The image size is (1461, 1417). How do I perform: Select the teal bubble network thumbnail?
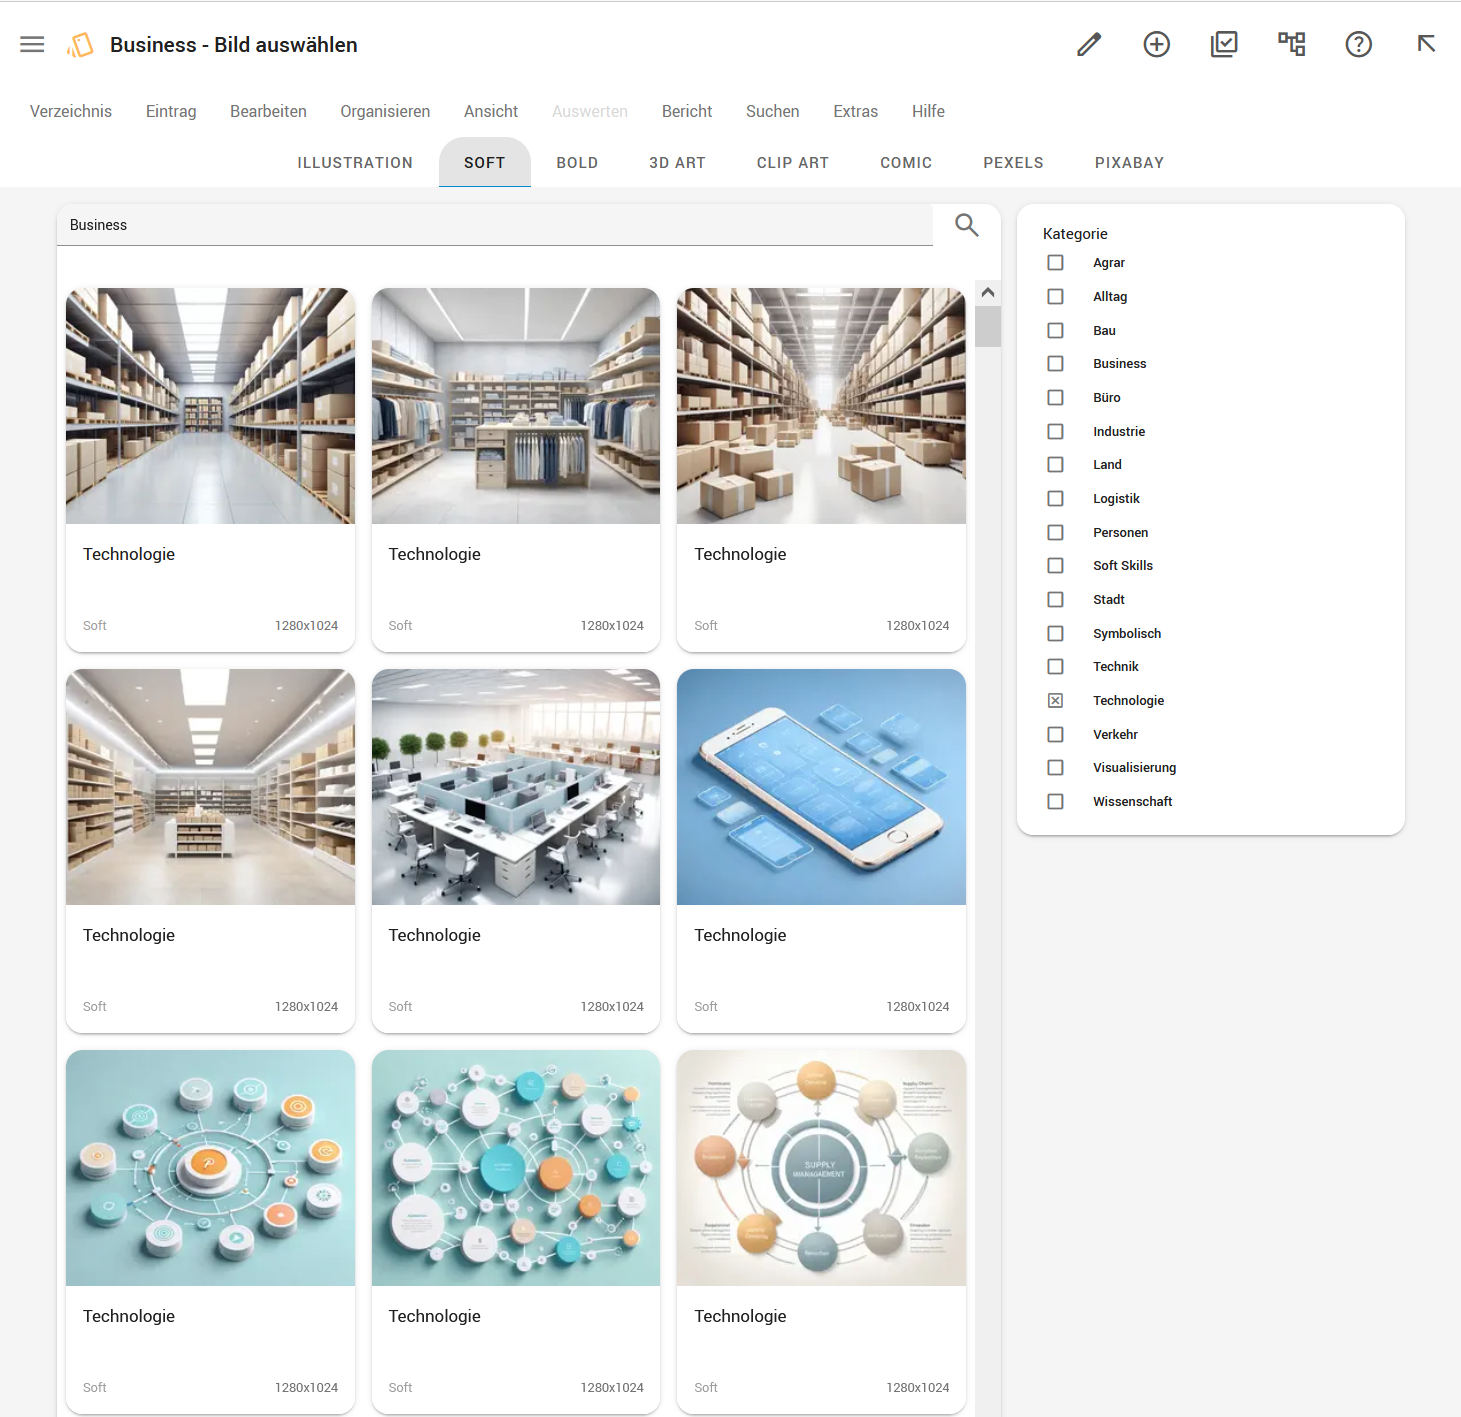pyautogui.click(x=516, y=1168)
